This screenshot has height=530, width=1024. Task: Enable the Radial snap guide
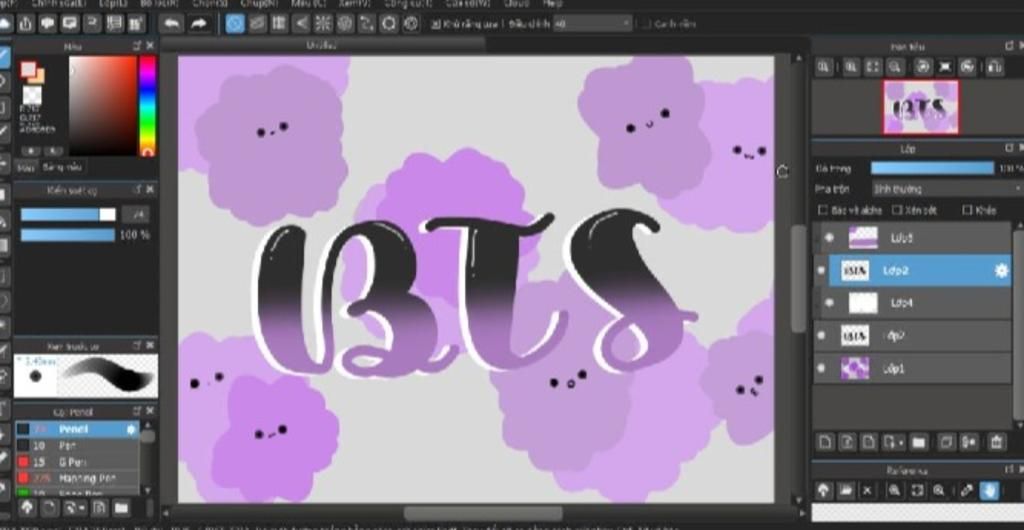click(323, 24)
